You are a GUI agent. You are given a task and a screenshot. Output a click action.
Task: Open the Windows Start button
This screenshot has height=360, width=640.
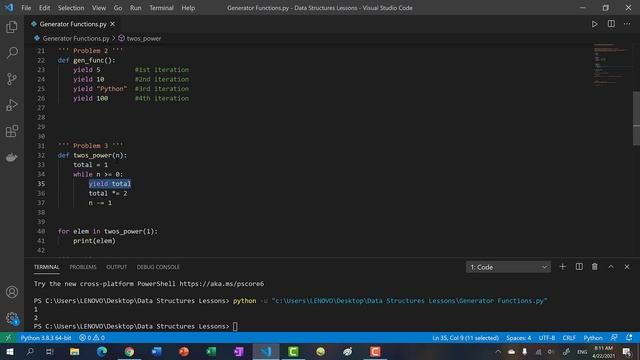coord(9,351)
